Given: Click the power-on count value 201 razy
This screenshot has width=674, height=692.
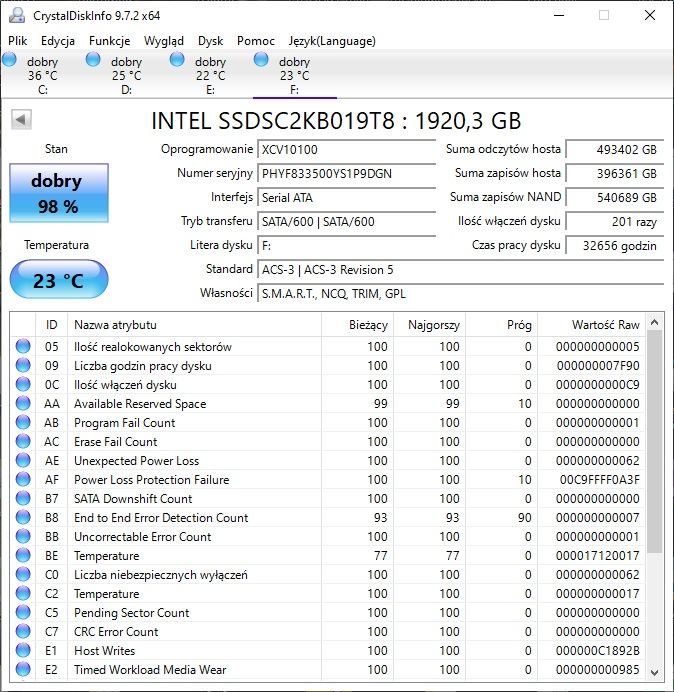Looking at the screenshot, I should (x=614, y=222).
